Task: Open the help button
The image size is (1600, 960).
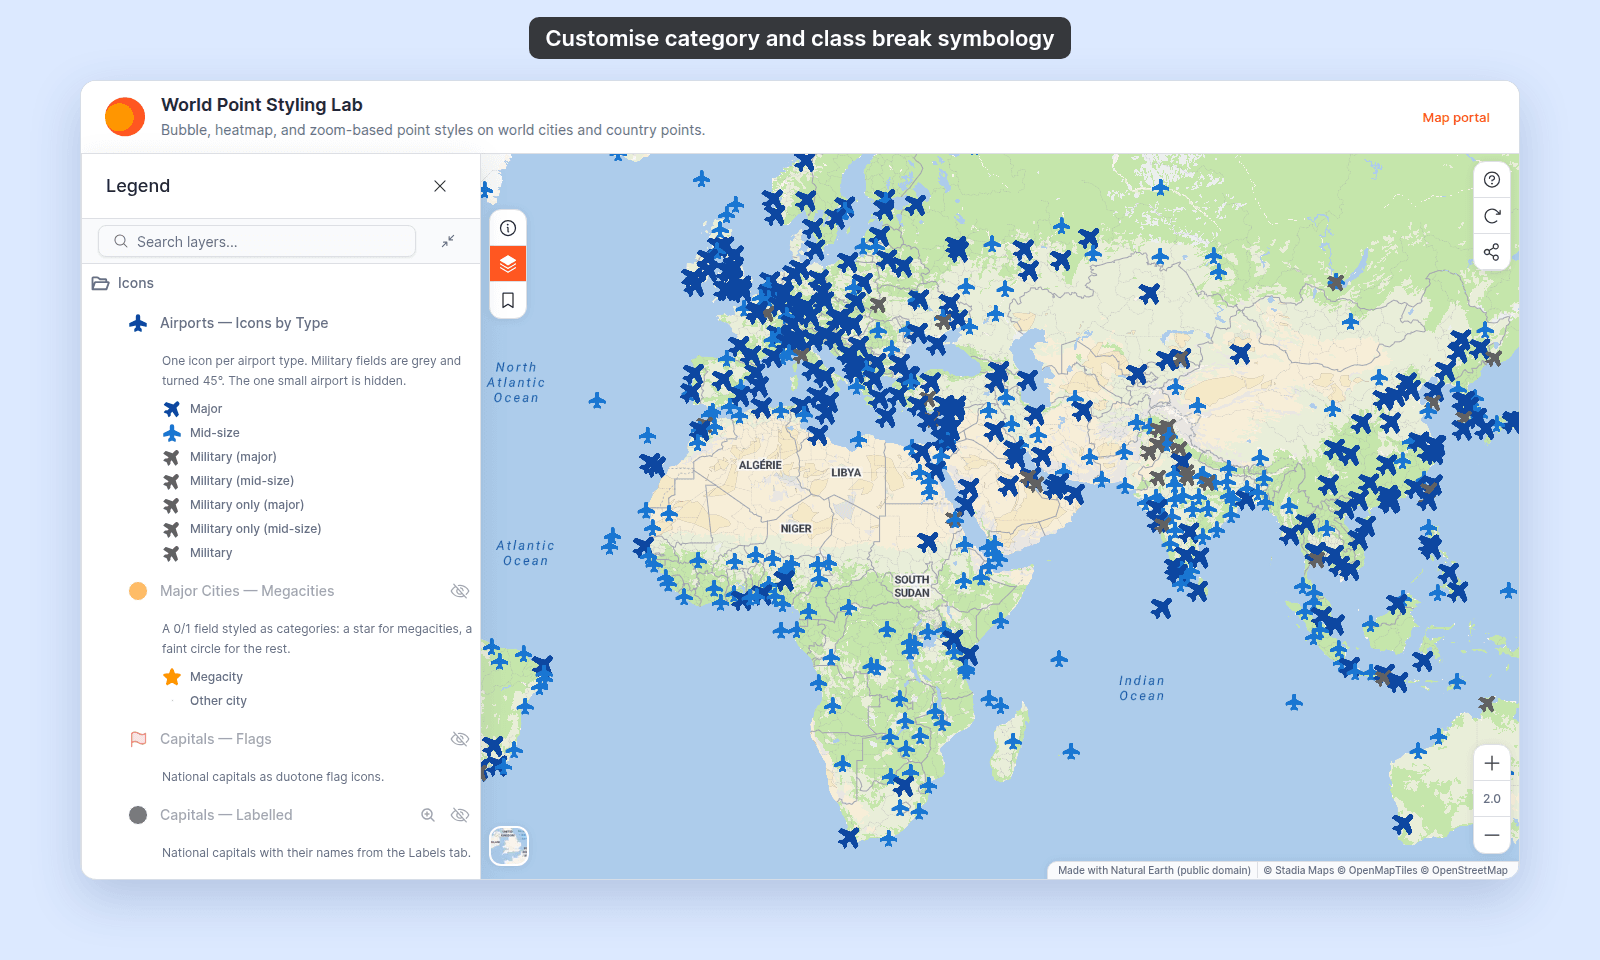Action: [x=1492, y=180]
